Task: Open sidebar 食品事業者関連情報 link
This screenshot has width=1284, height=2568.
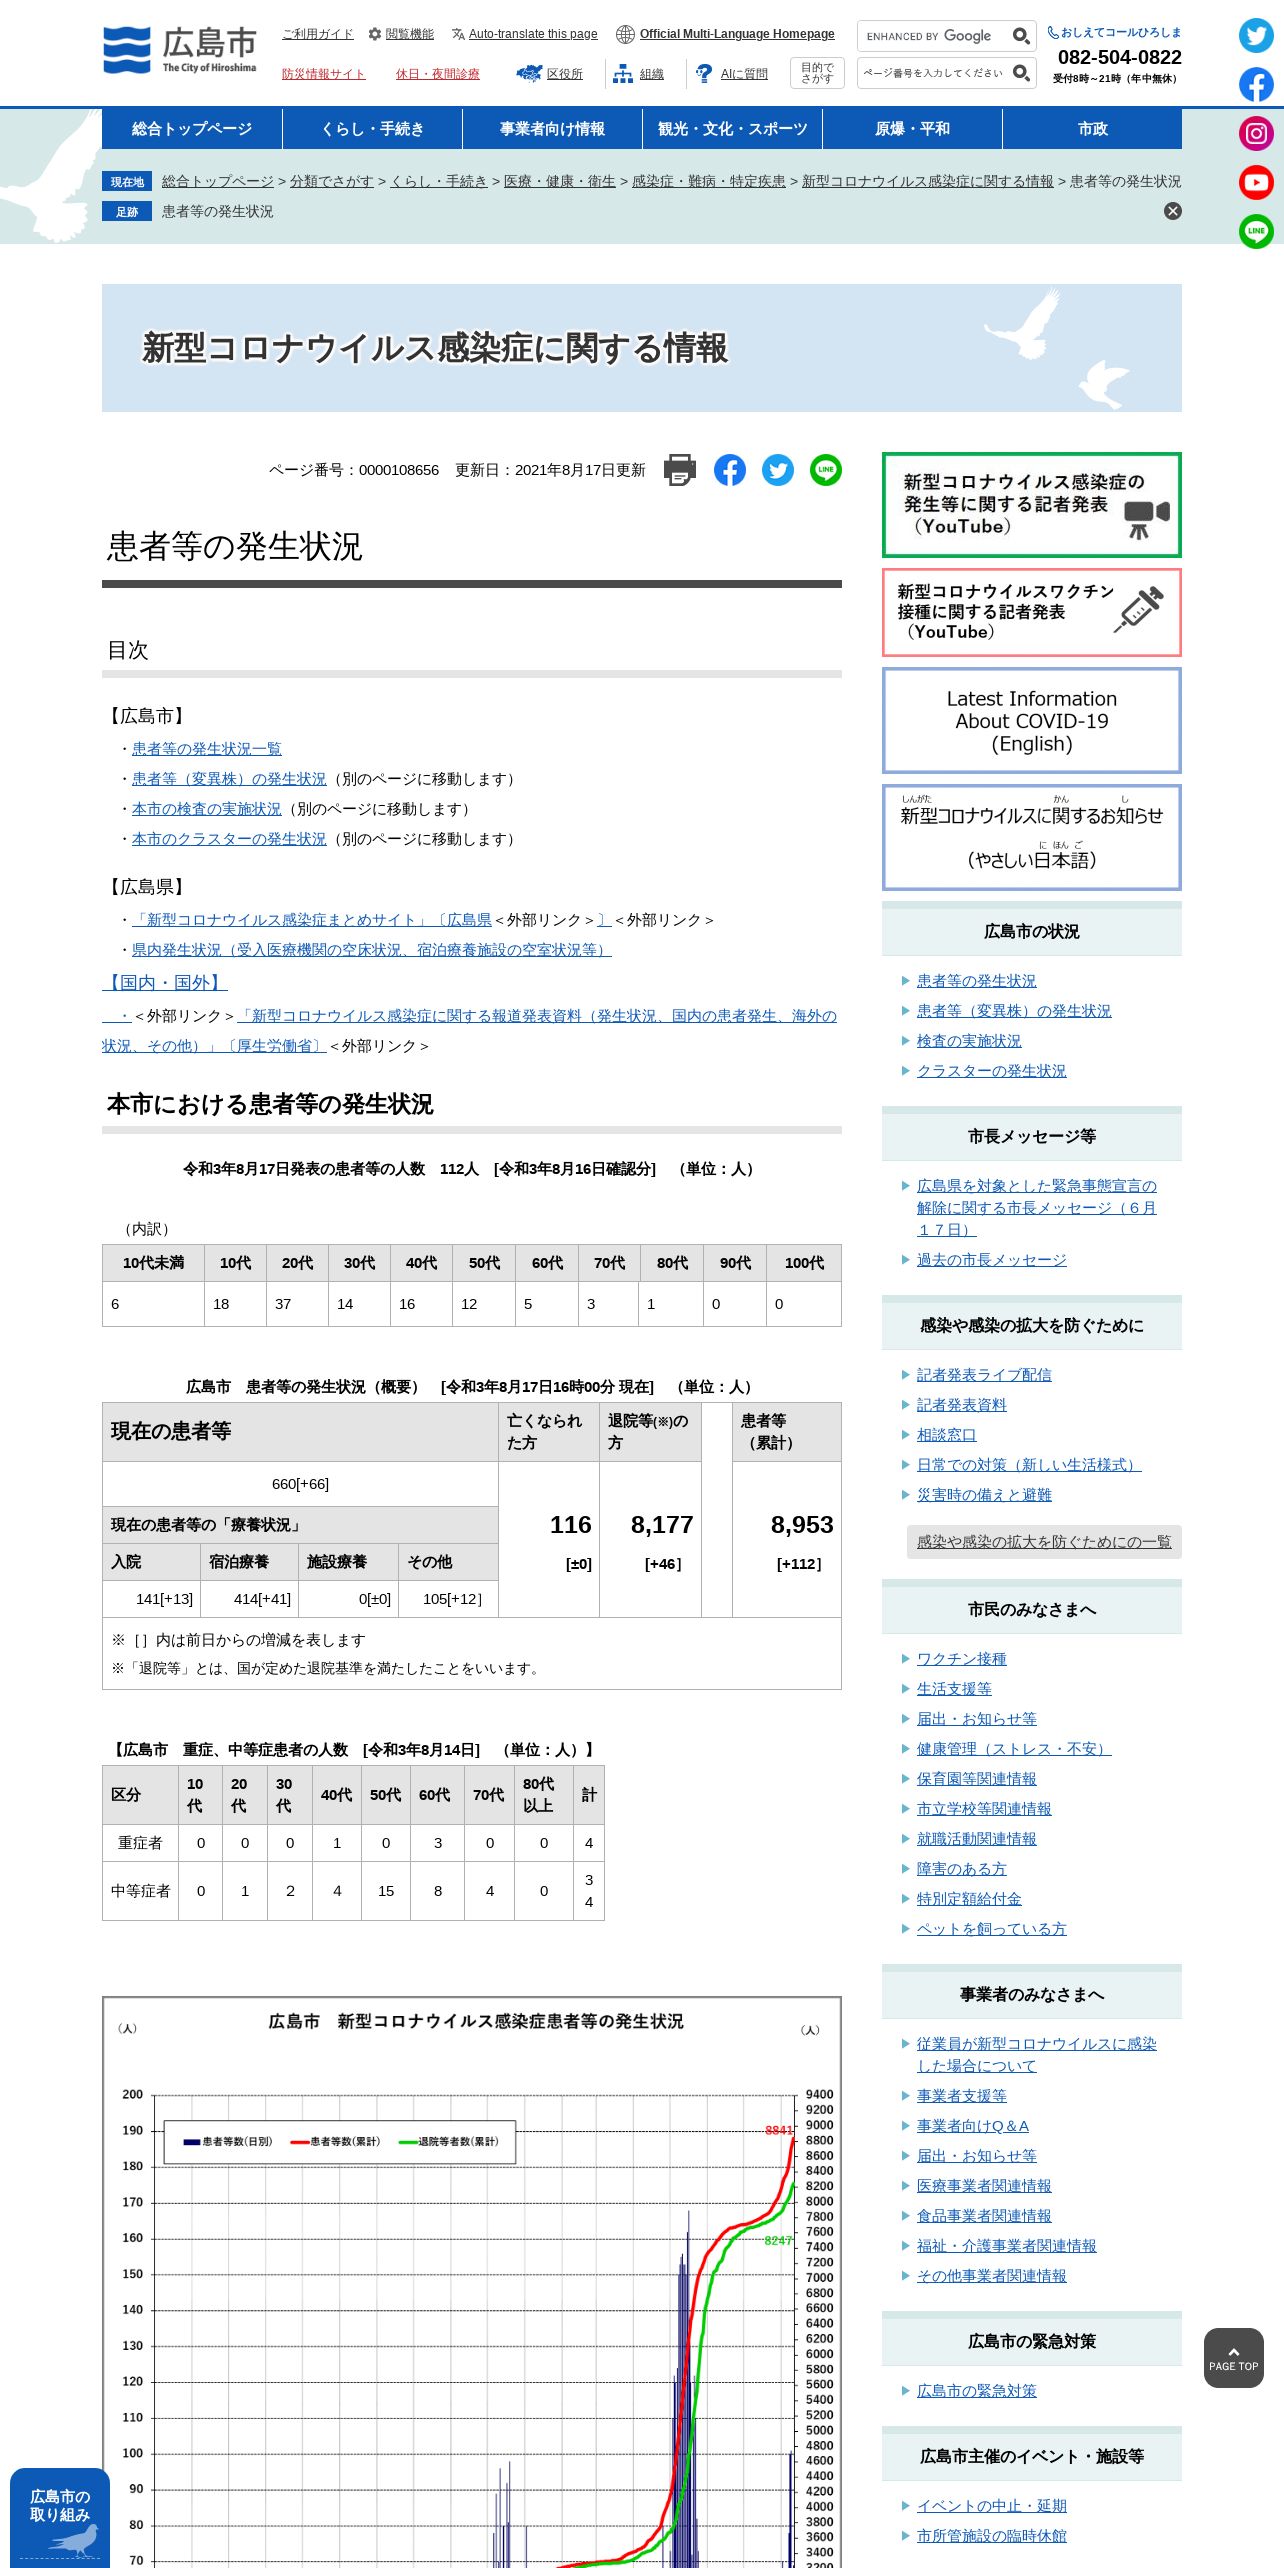Action: click(x=984, y=2216)
